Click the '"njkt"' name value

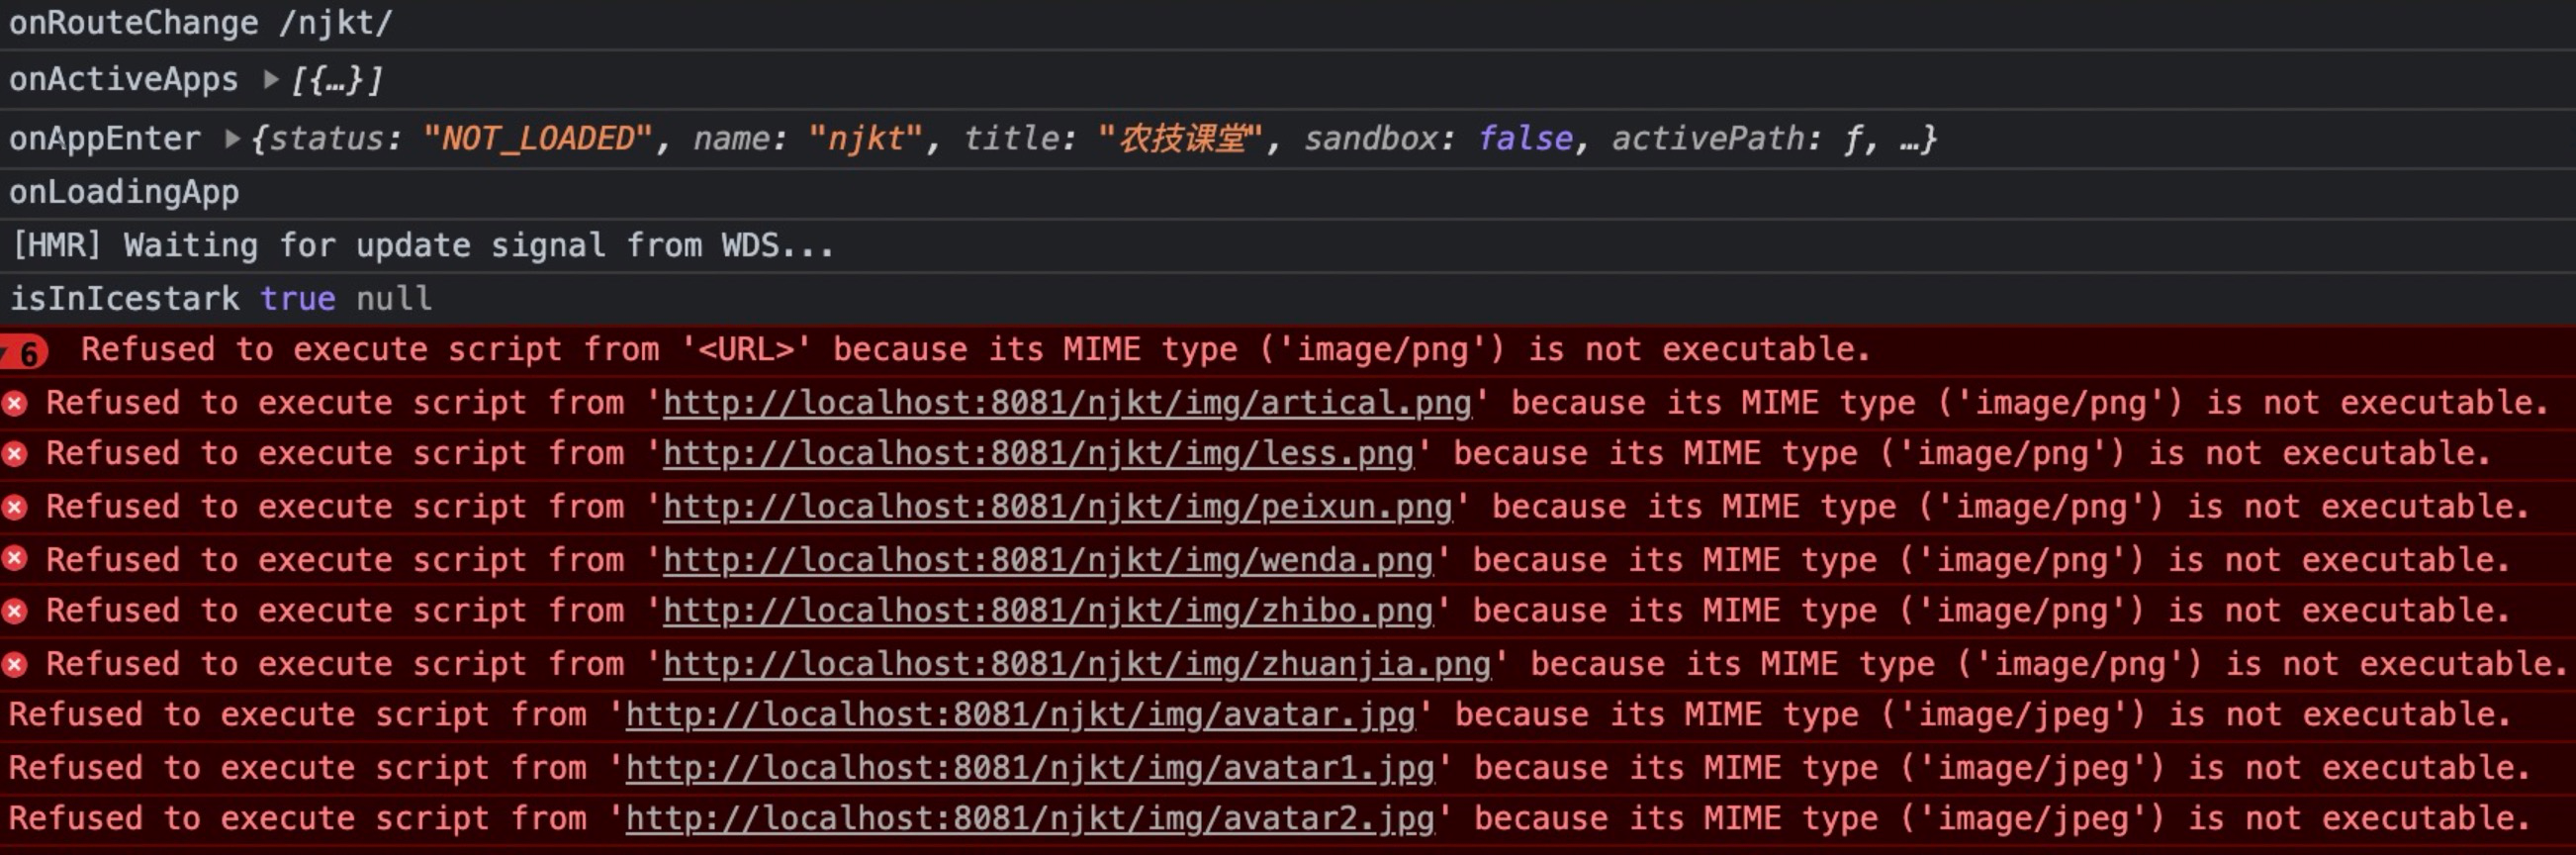pyautogui.click(x=865, y=138)
